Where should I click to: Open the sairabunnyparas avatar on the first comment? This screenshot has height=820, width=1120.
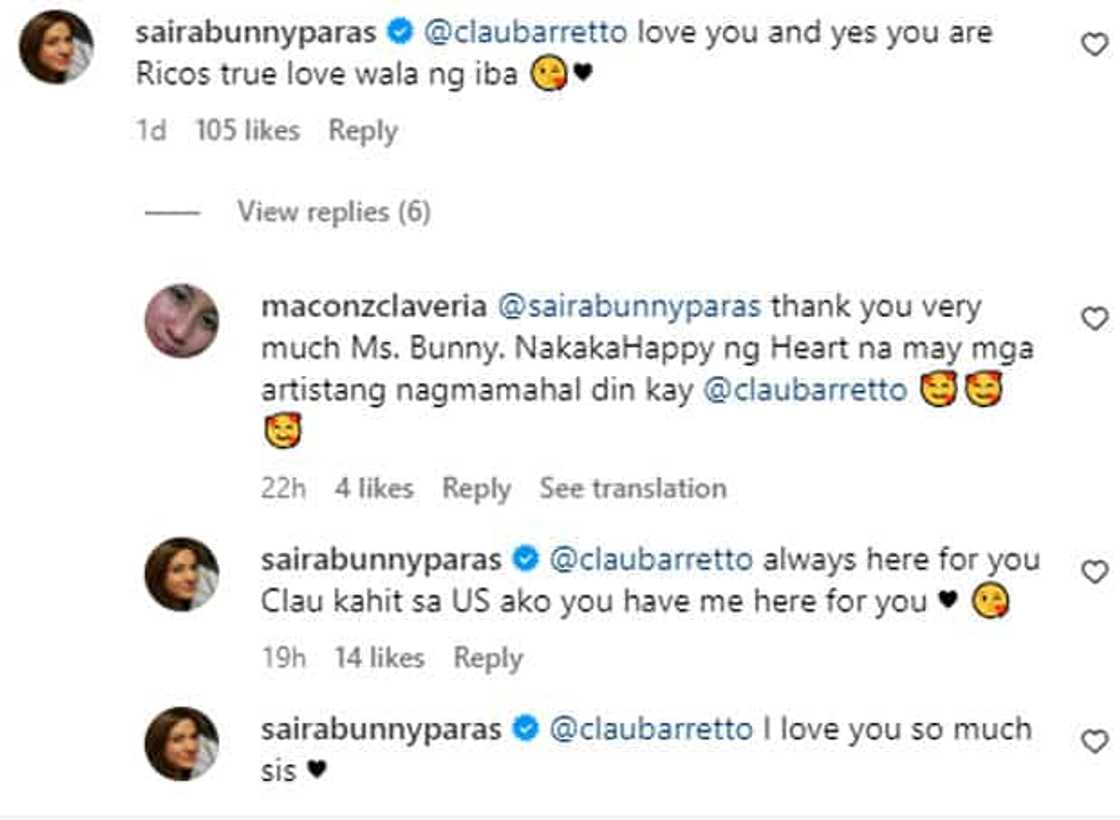coord(56,47)
